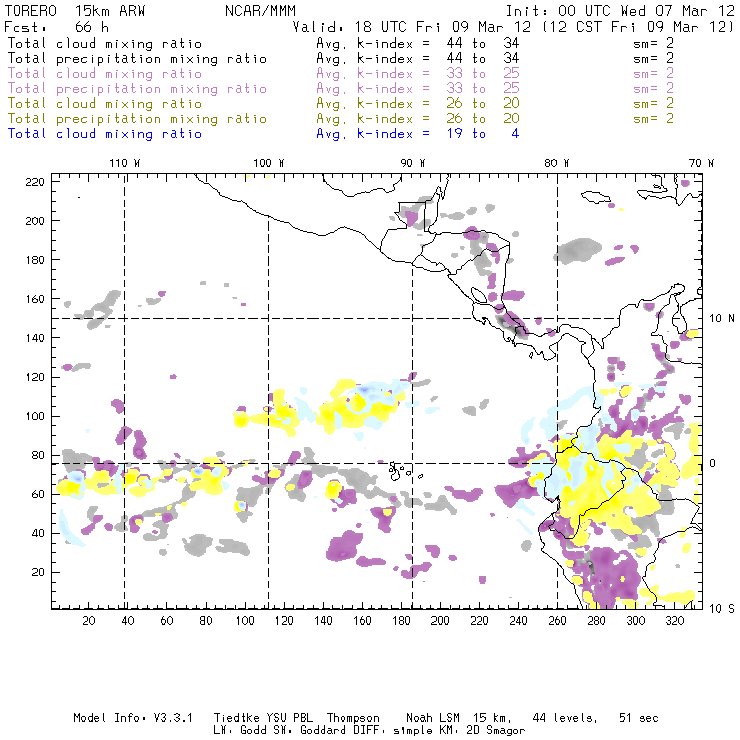Click the '200' tick label on horizontal axis

click(x=440, y=621)
